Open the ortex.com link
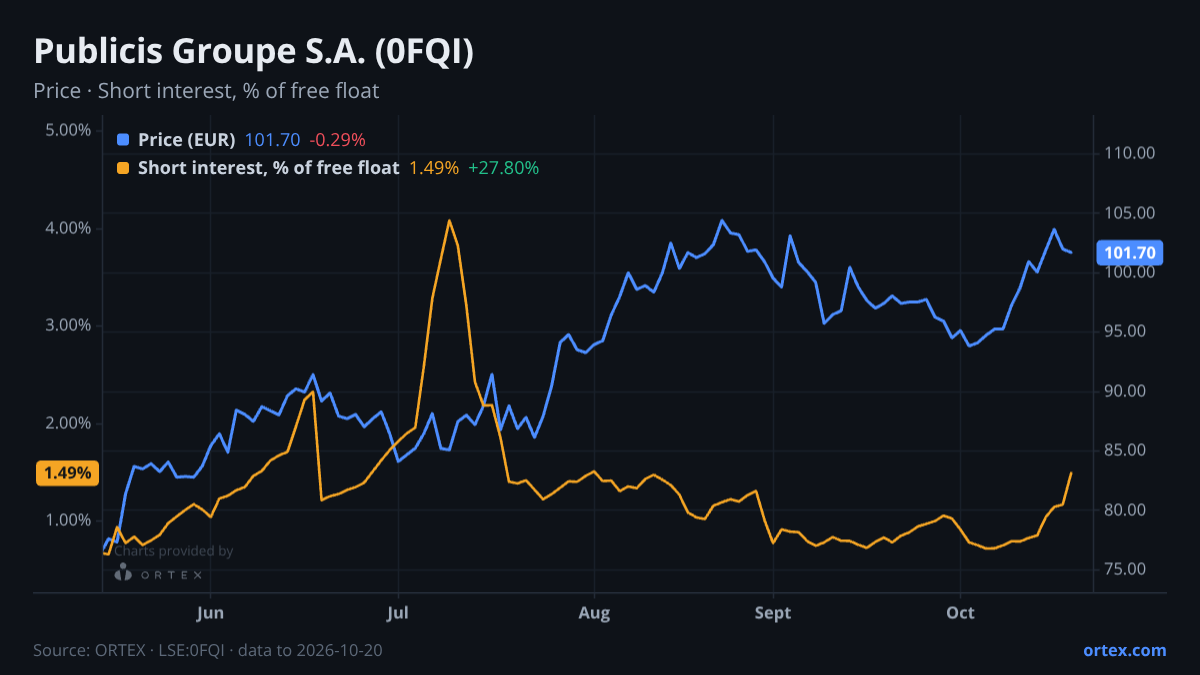 point(1125,650)
